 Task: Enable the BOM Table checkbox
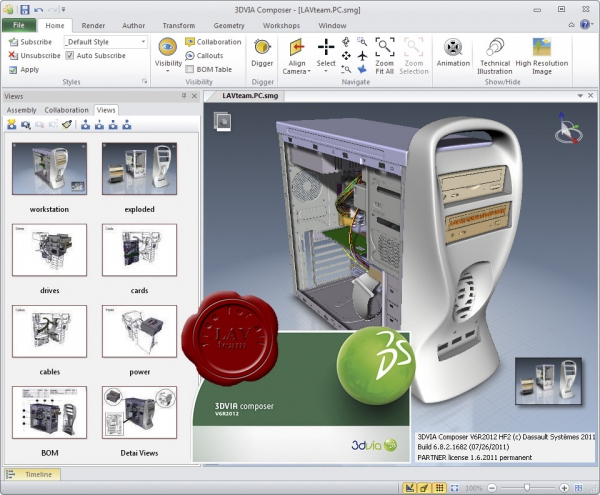(x=189, y=69)
